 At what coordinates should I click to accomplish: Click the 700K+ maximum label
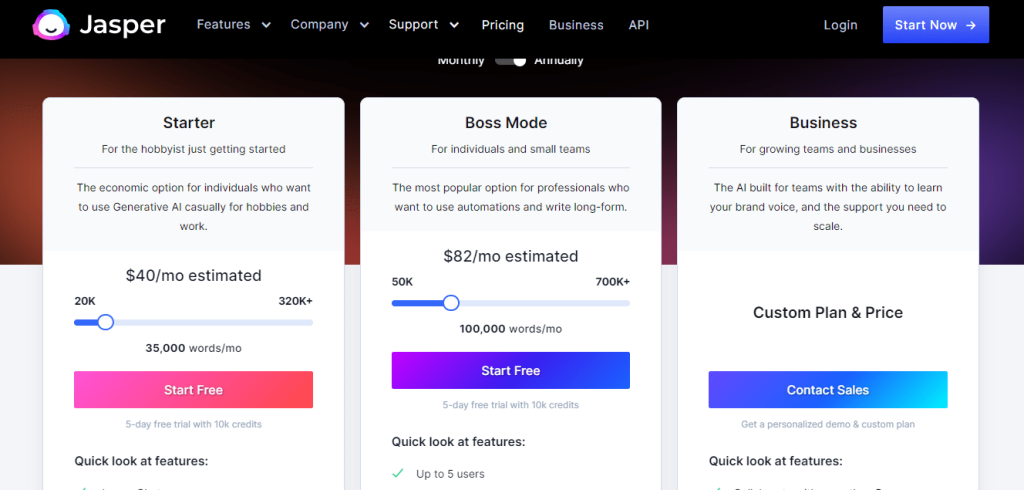click(613, 282)
